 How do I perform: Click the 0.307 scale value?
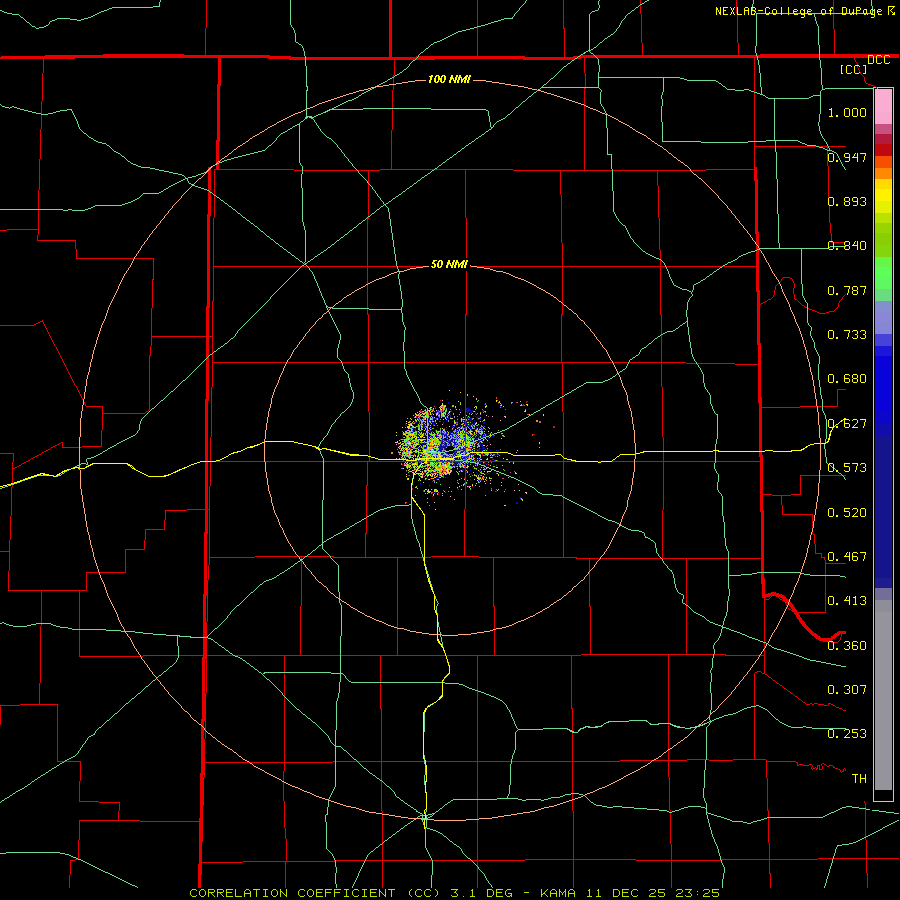(847, 690)
